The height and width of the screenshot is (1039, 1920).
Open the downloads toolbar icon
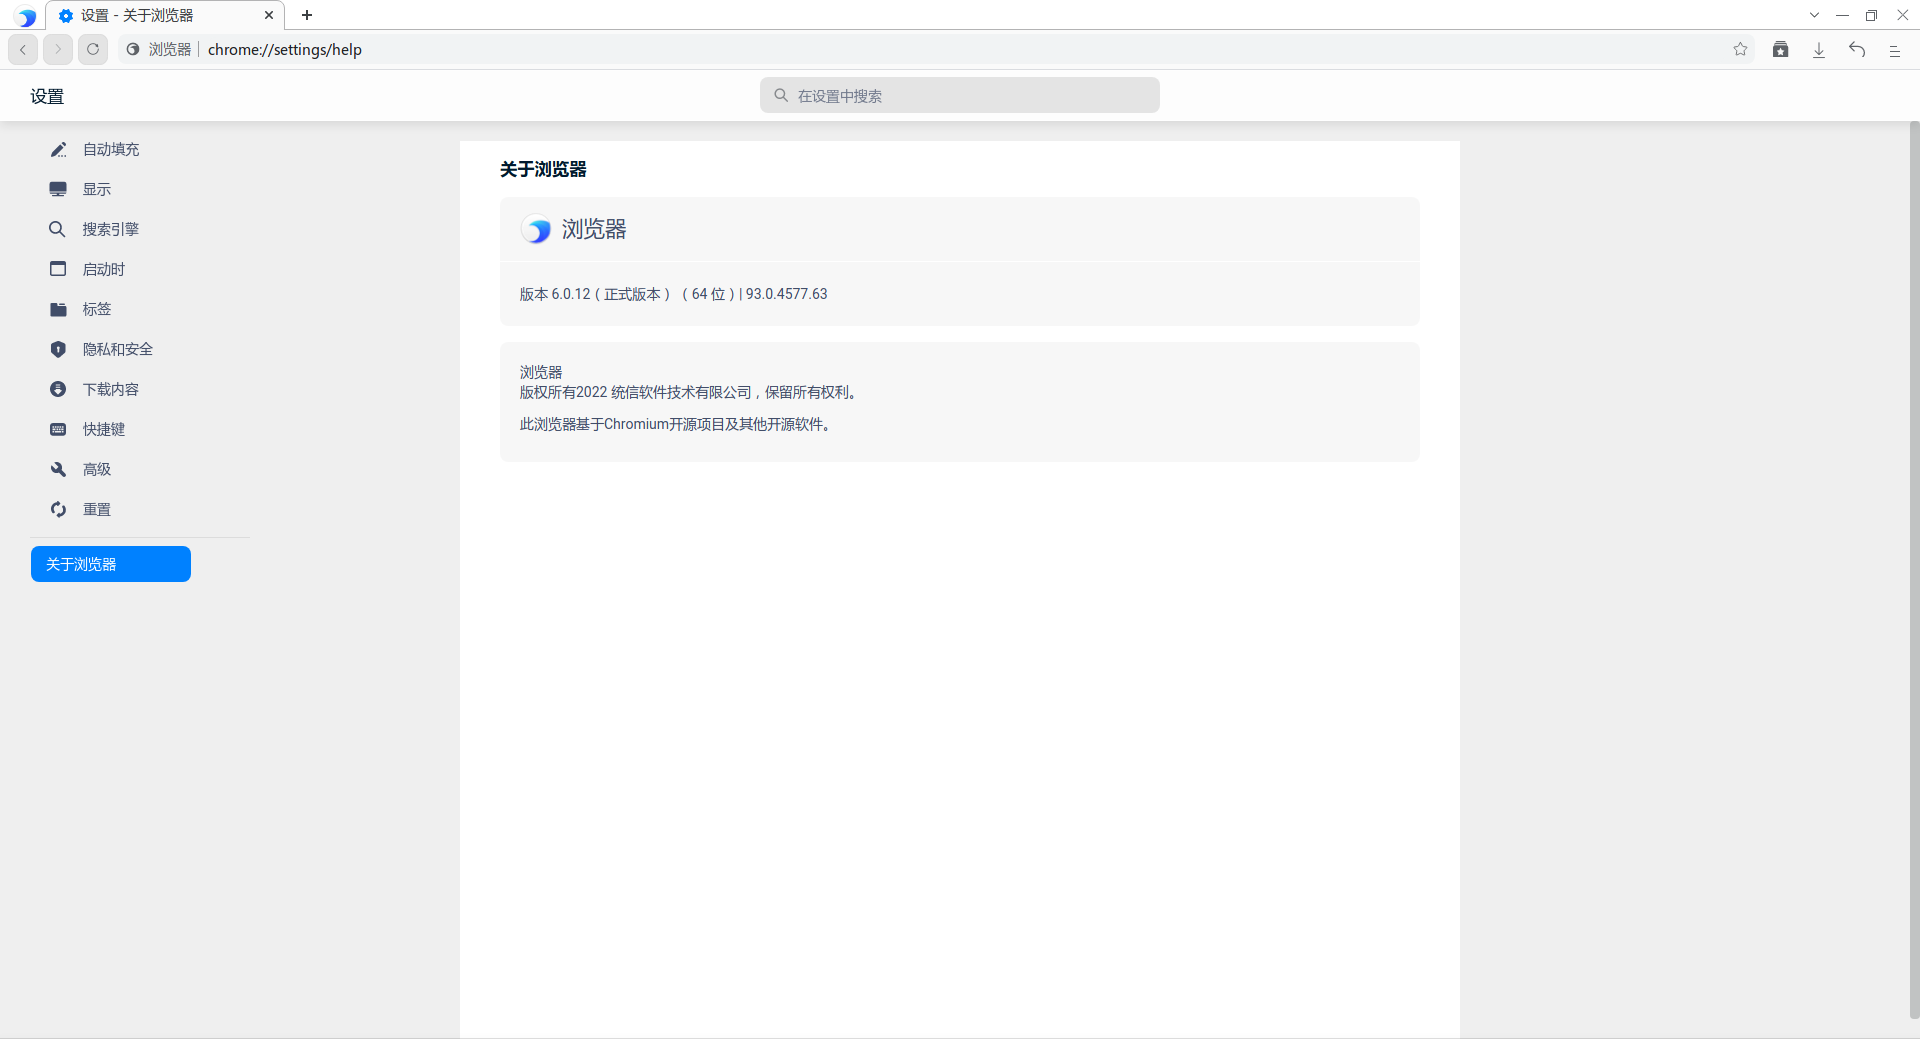pyautogui.click(x=1819, y=49)
